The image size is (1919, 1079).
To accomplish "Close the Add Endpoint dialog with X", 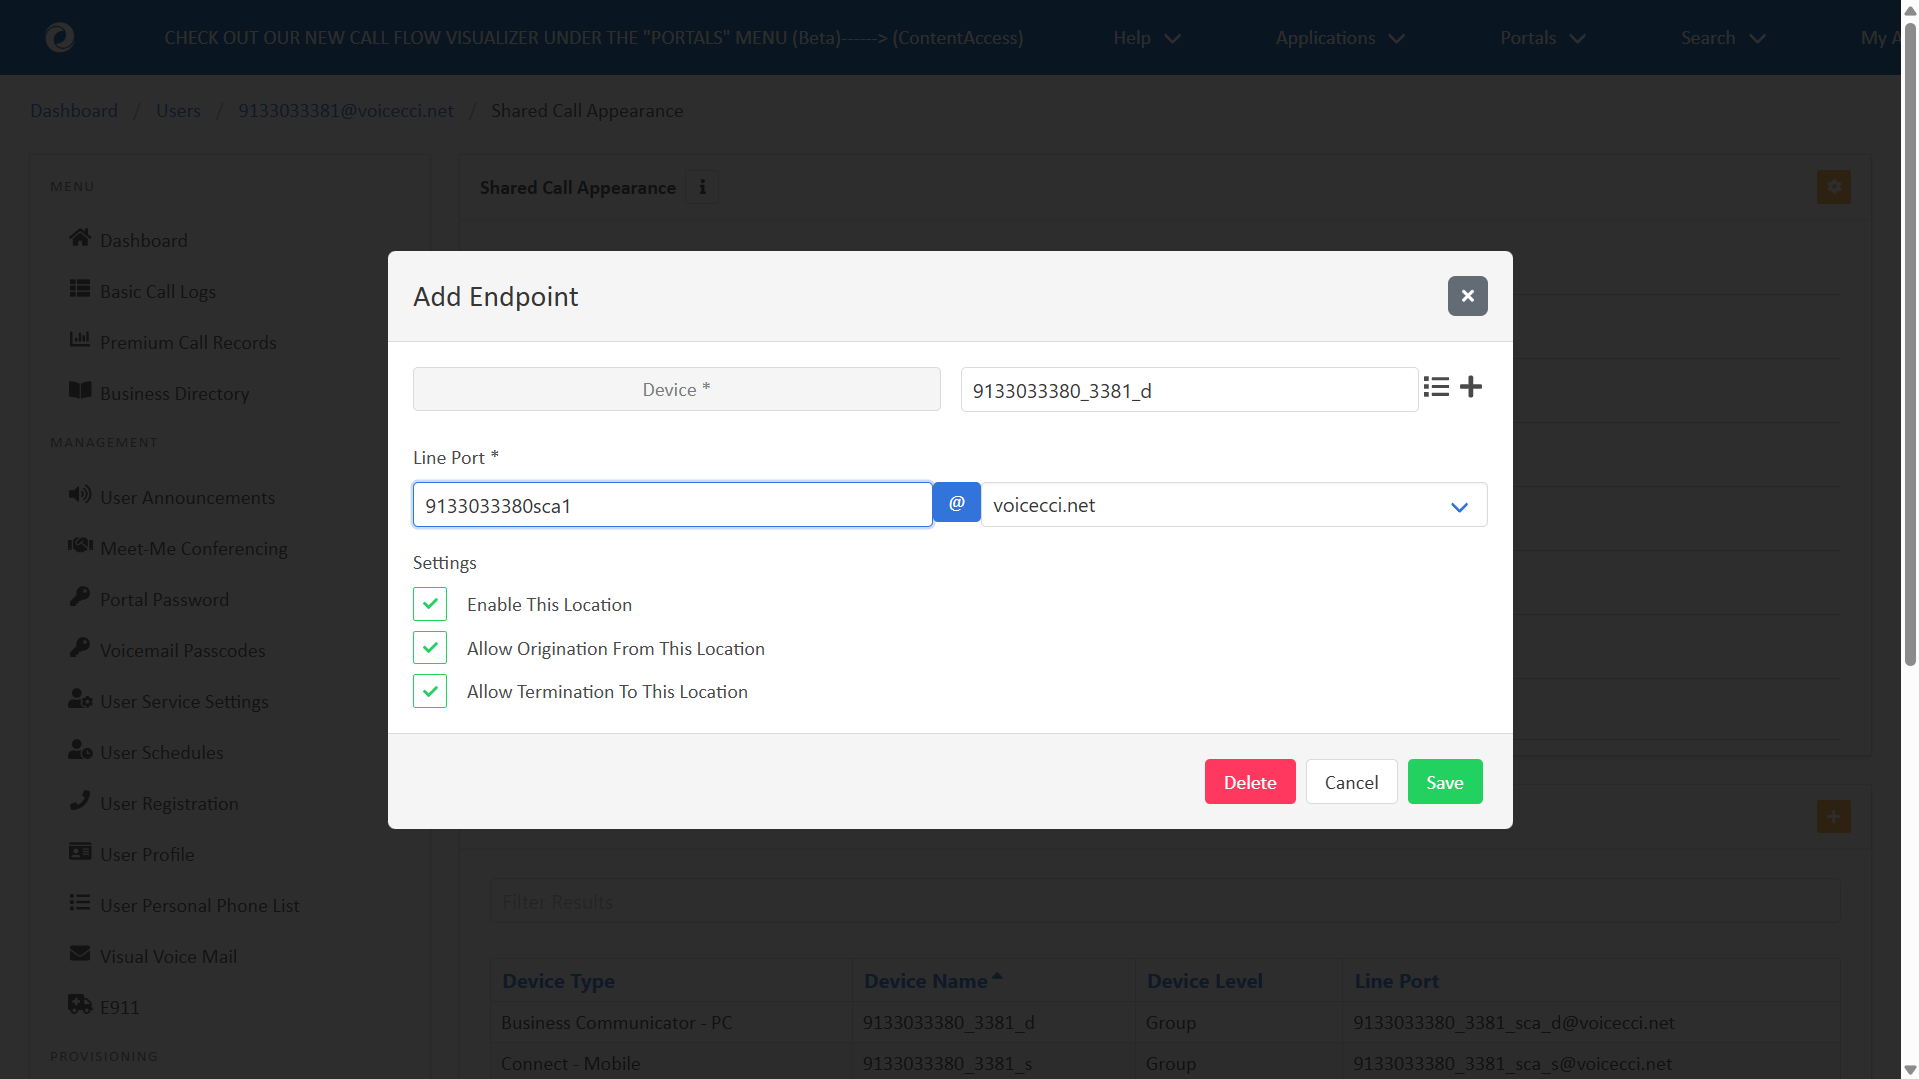I will (x=1467, y=296).
